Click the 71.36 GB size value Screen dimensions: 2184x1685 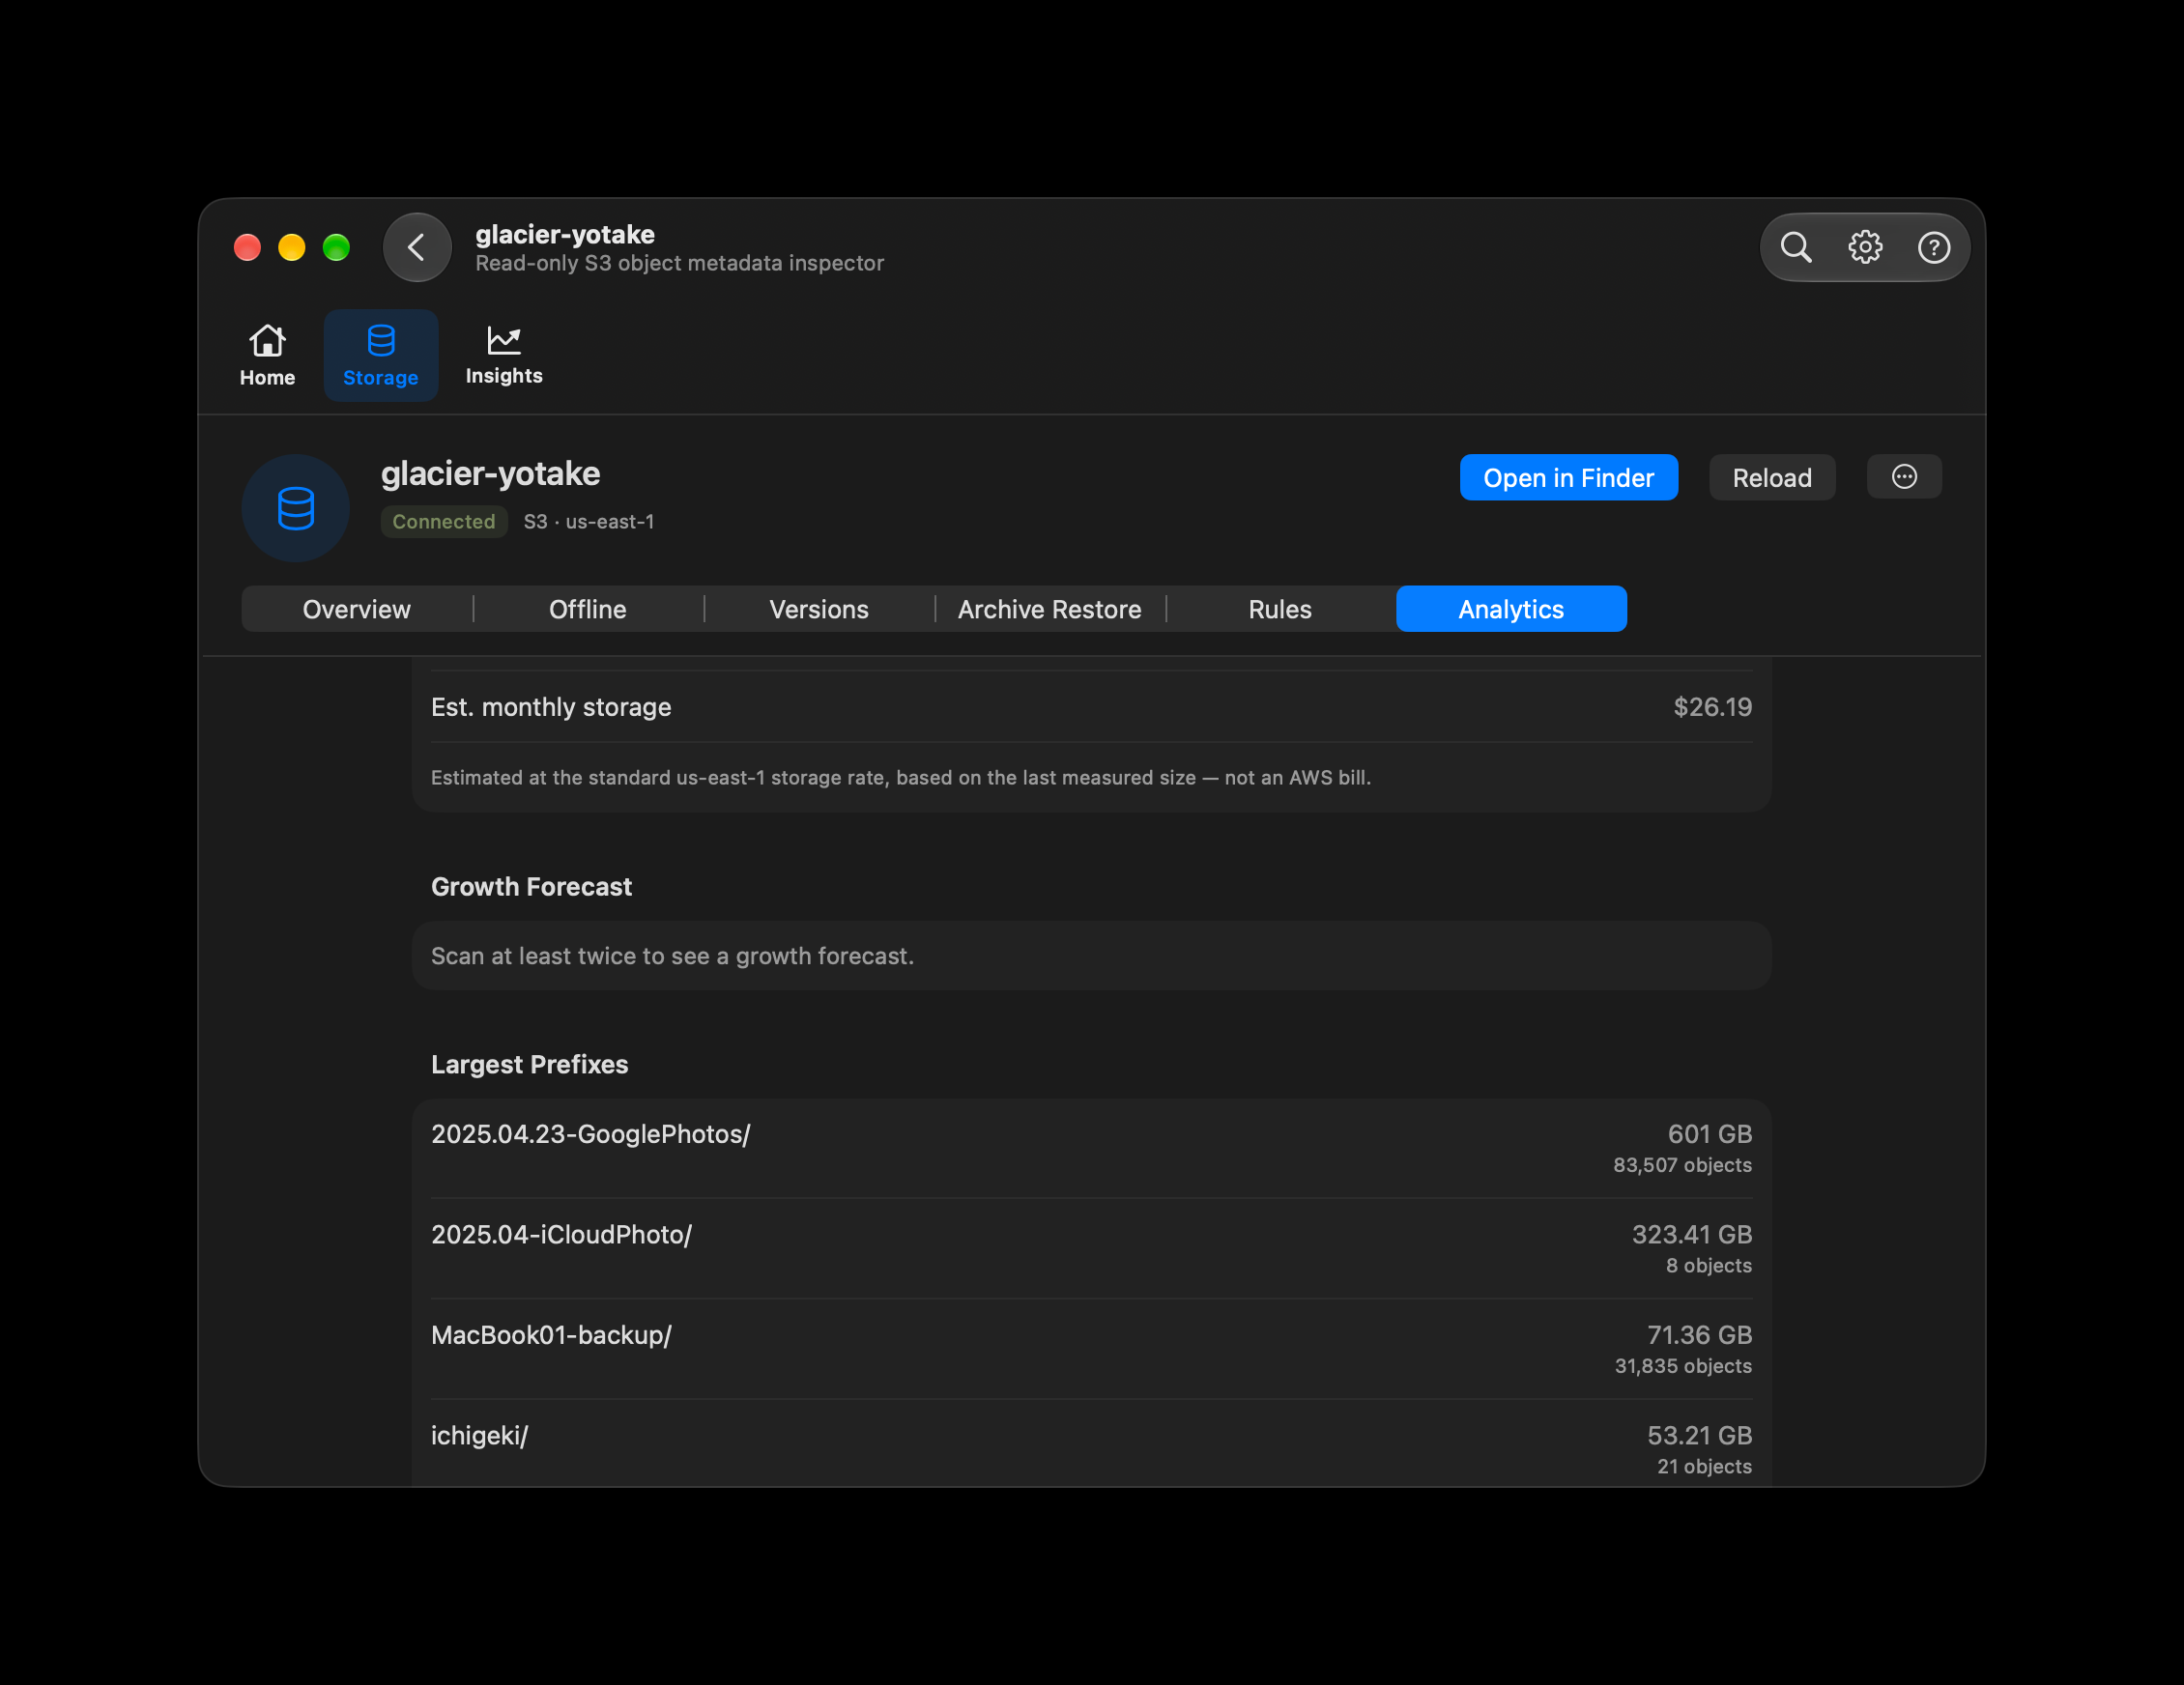point(1699,1335)
